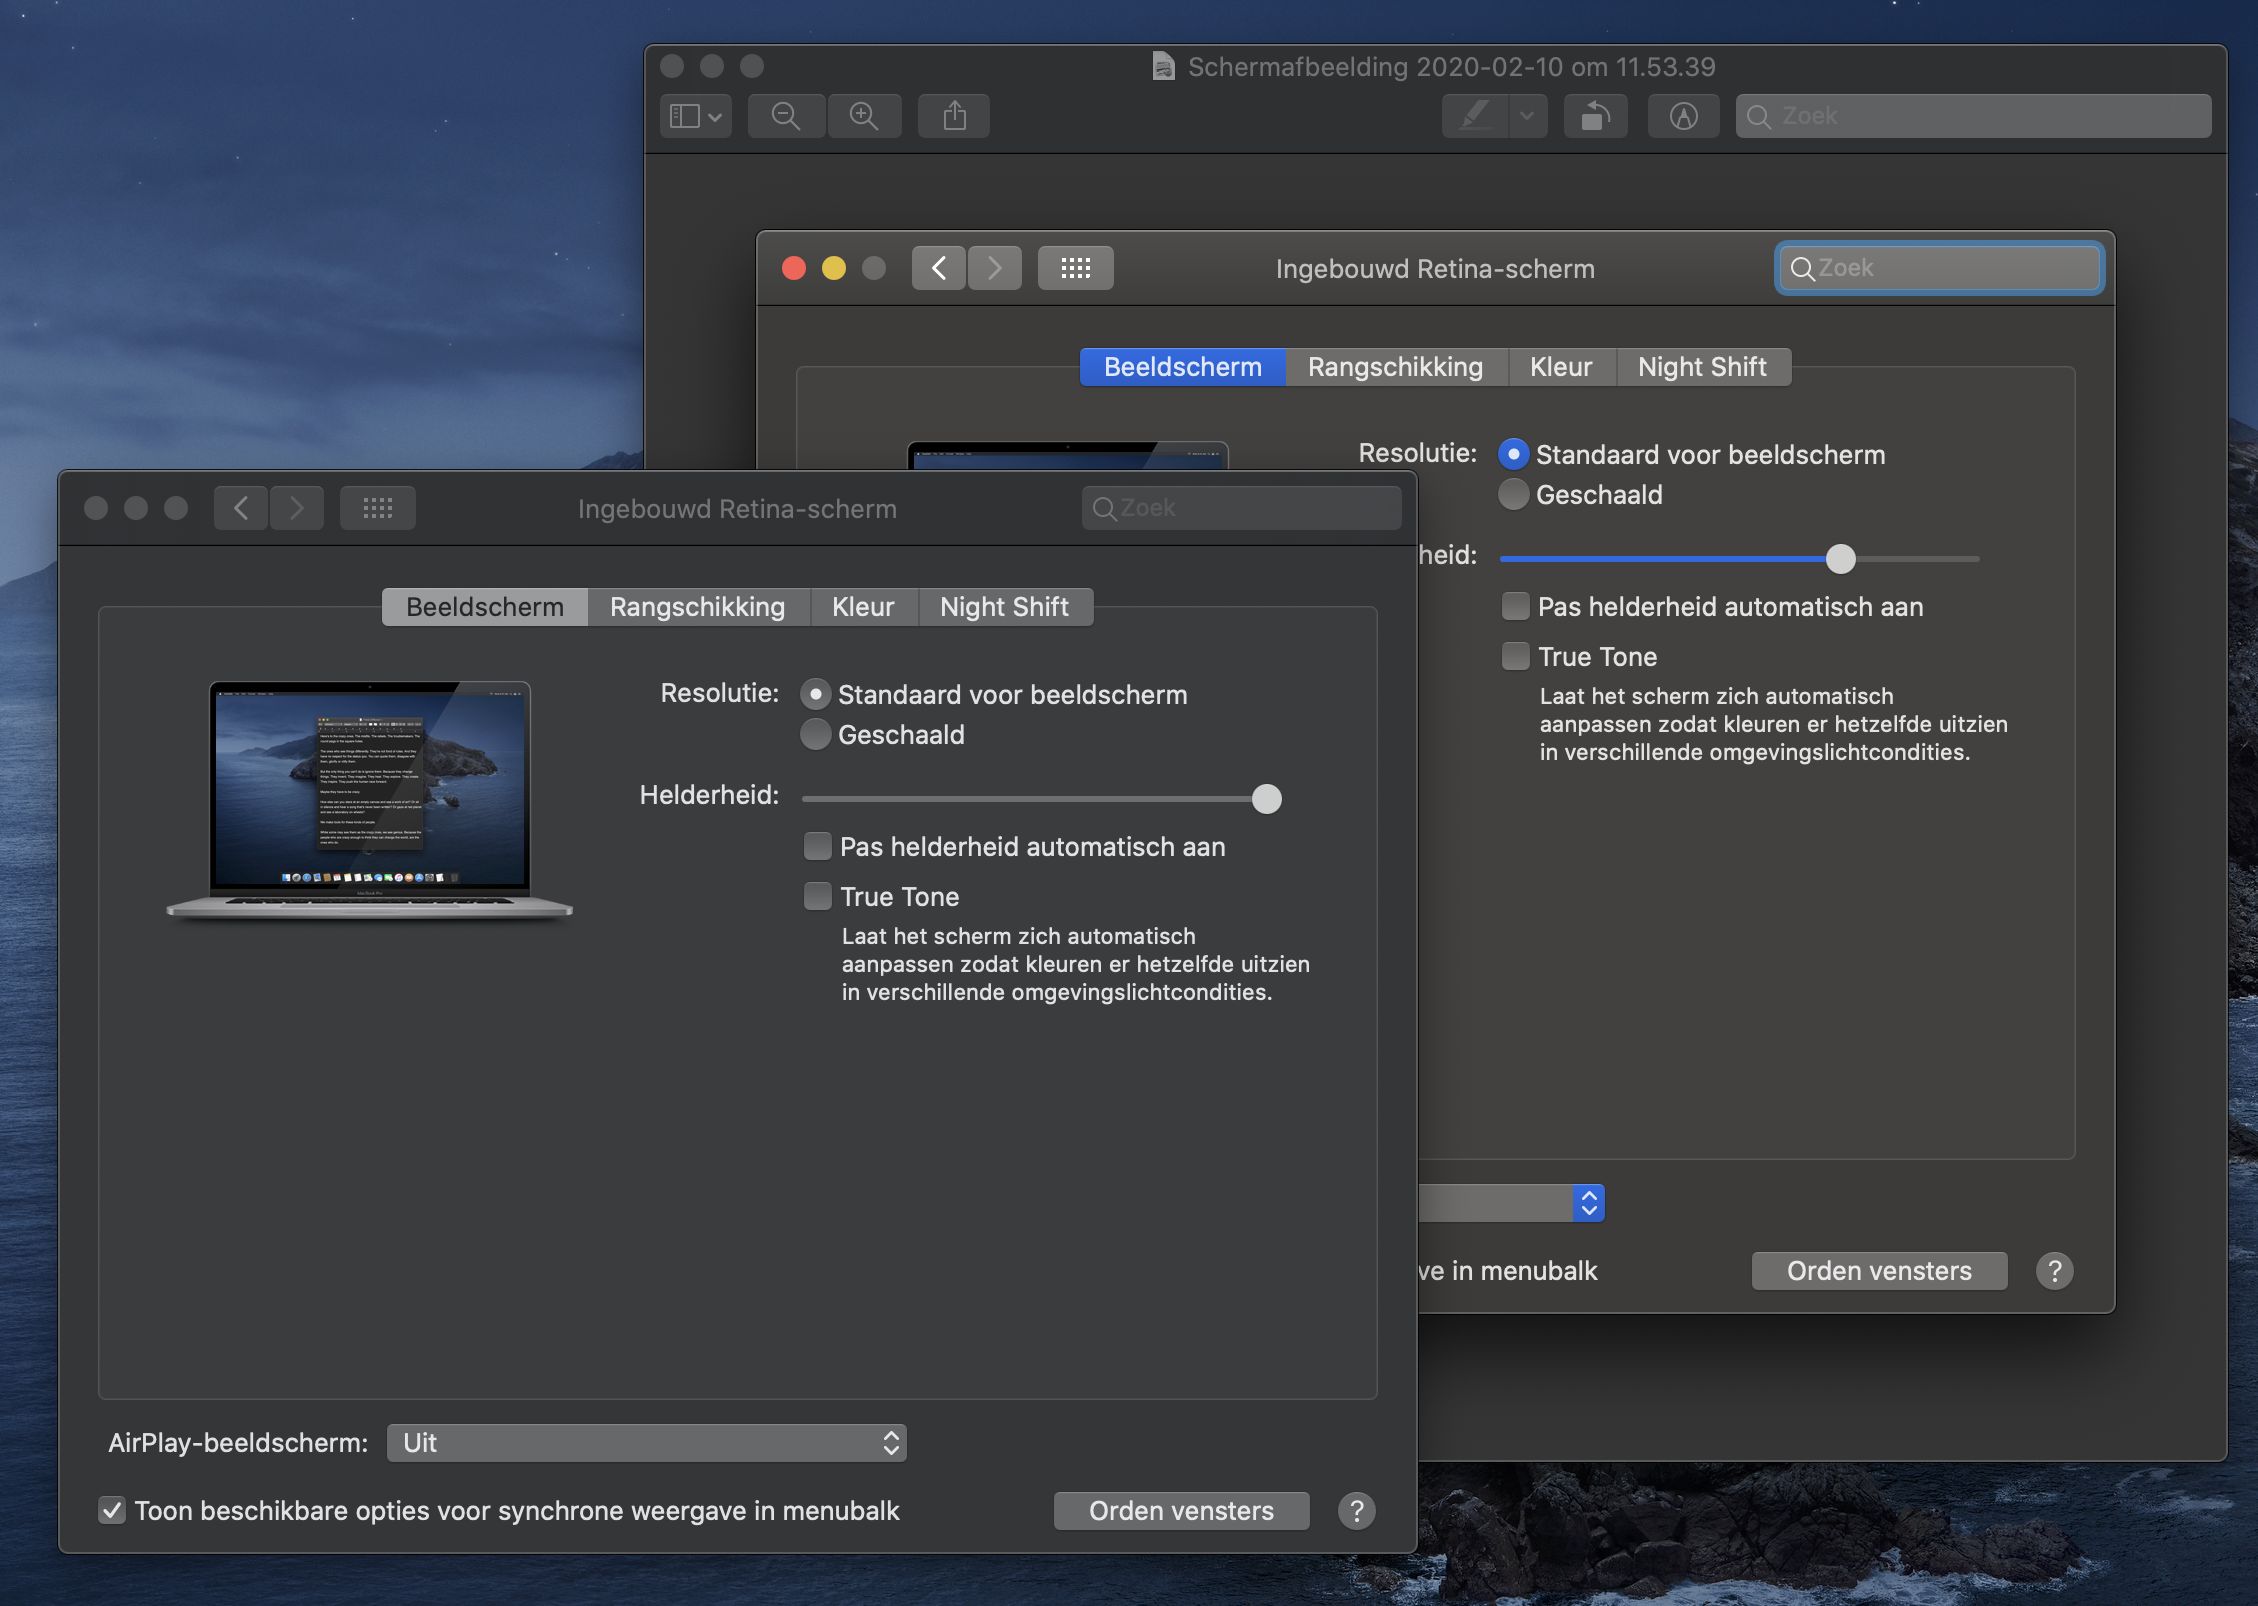Click the rotate icon in Preview toolbar
Viewport: 2258px width, 1606px height.
[1595, 116]
